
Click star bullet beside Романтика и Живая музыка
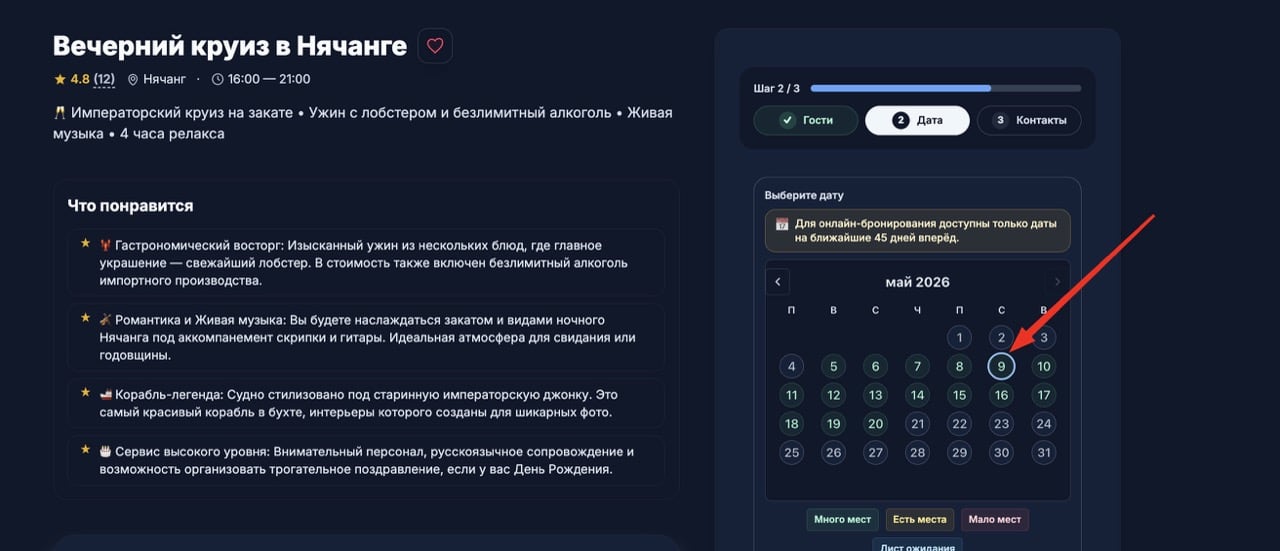pos(86,318)
